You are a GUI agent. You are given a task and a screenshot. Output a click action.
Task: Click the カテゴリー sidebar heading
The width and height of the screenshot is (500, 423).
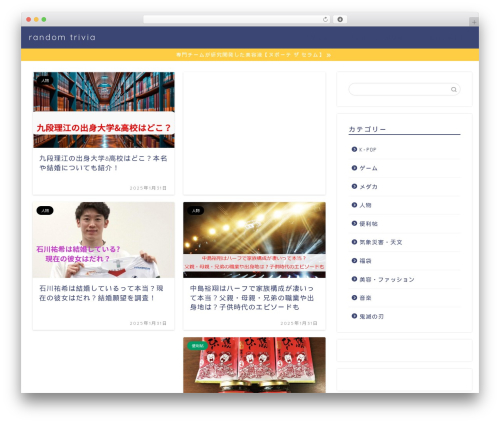[x=367, y=129]
